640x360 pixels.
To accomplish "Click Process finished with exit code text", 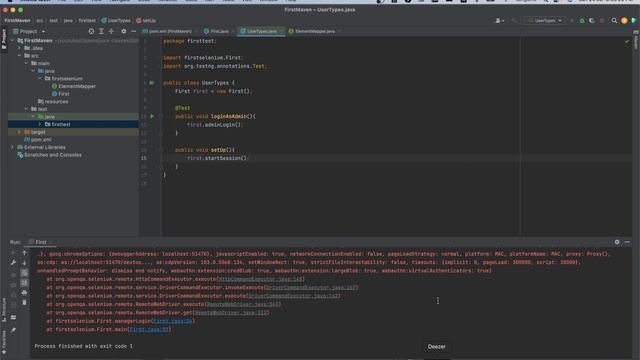I will coord(83,346).
